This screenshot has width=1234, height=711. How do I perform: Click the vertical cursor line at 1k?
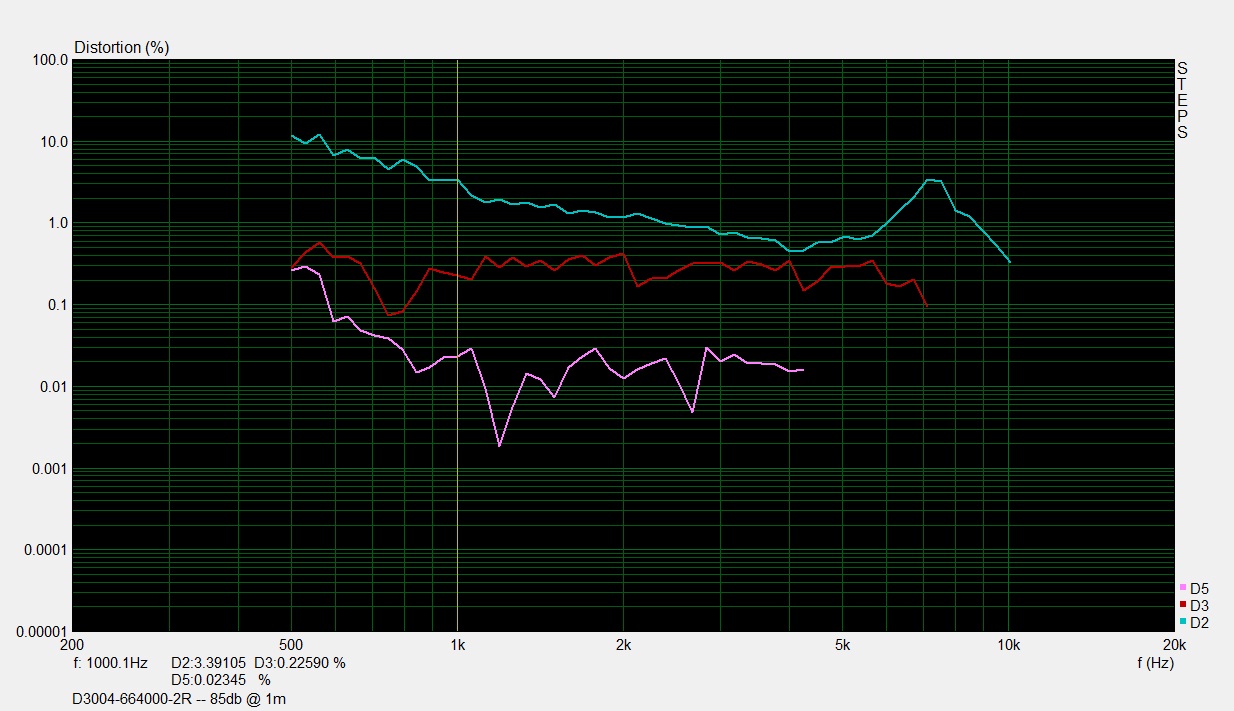click(457, 345)
